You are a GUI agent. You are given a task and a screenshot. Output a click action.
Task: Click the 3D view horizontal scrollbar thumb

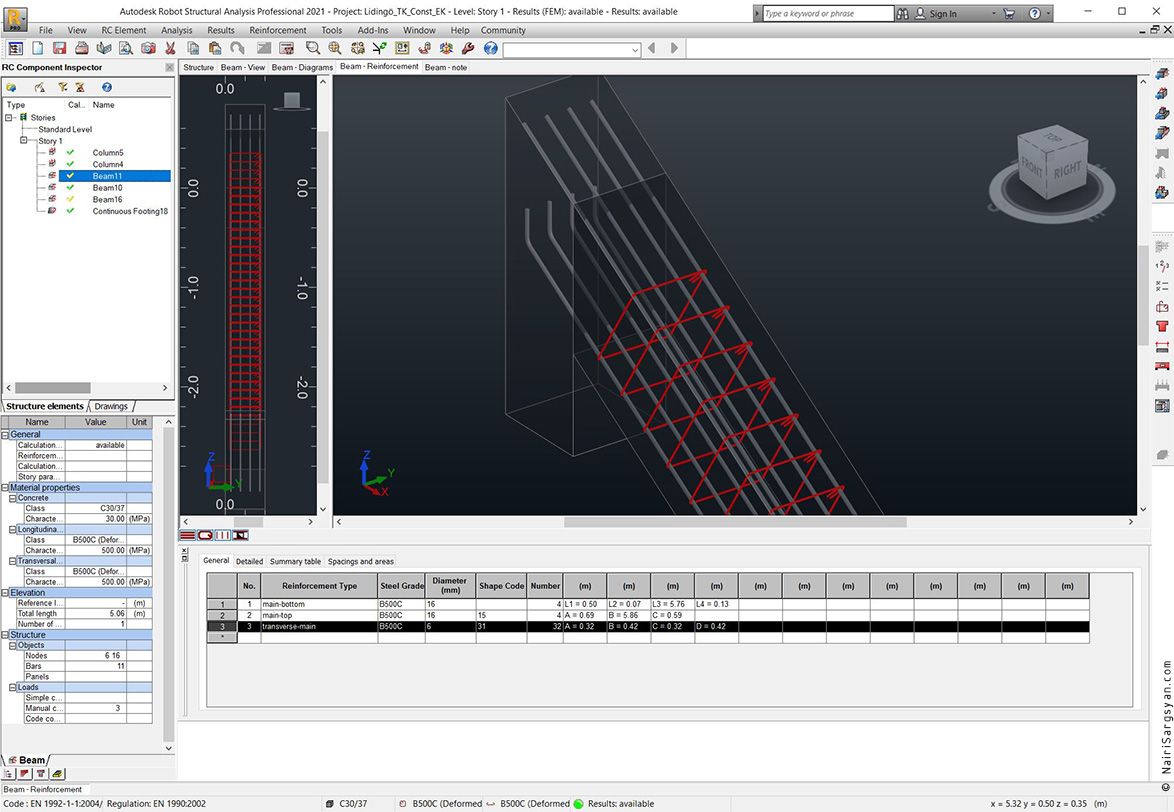[x=735, y=522]
